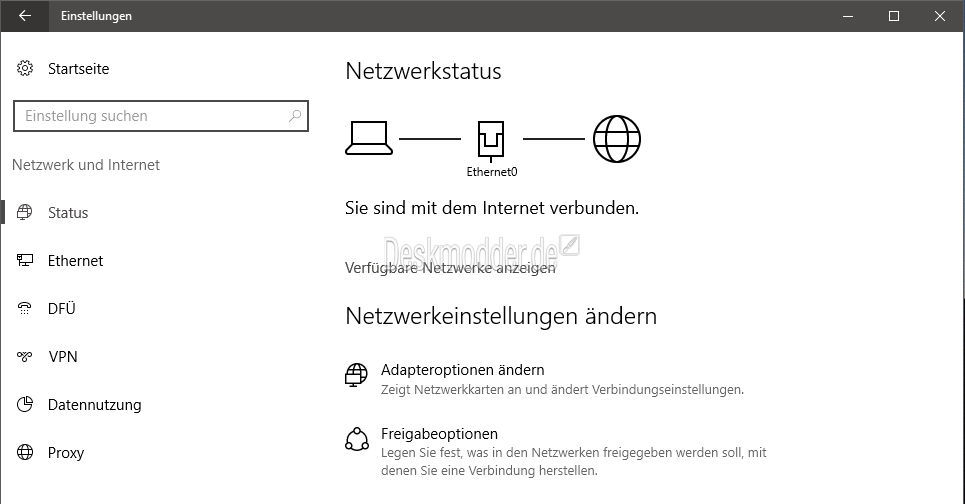This screenshot has width=965, height=504.
Task: Click the Status globe icon in sidebar
Action: pyautogui.click(x=25, y=212)
